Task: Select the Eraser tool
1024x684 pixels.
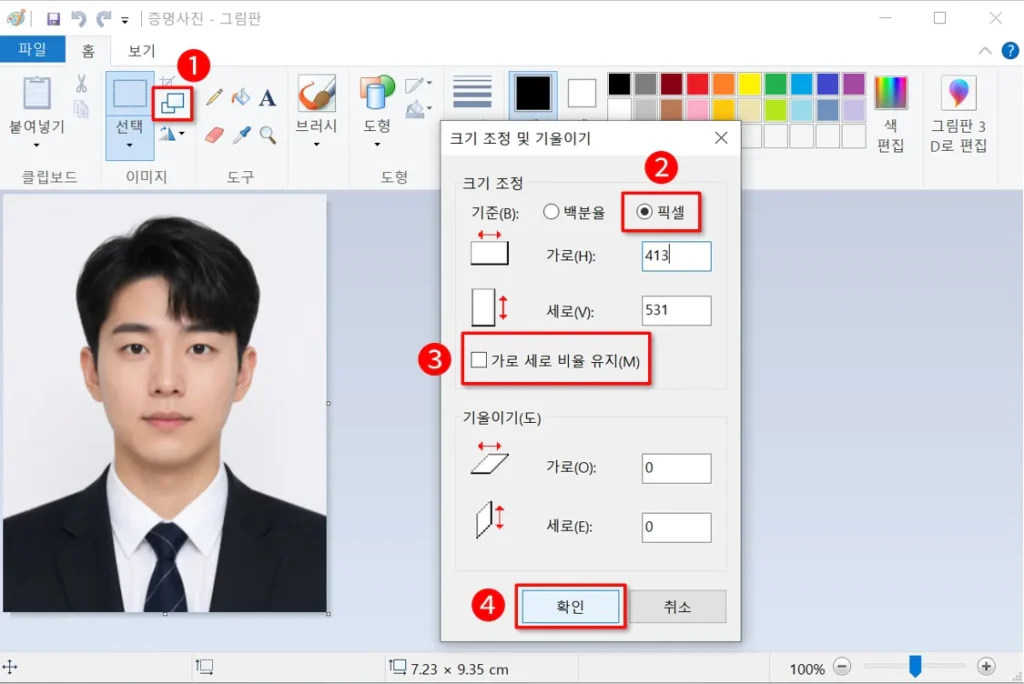Action: [x=214, y=135]
